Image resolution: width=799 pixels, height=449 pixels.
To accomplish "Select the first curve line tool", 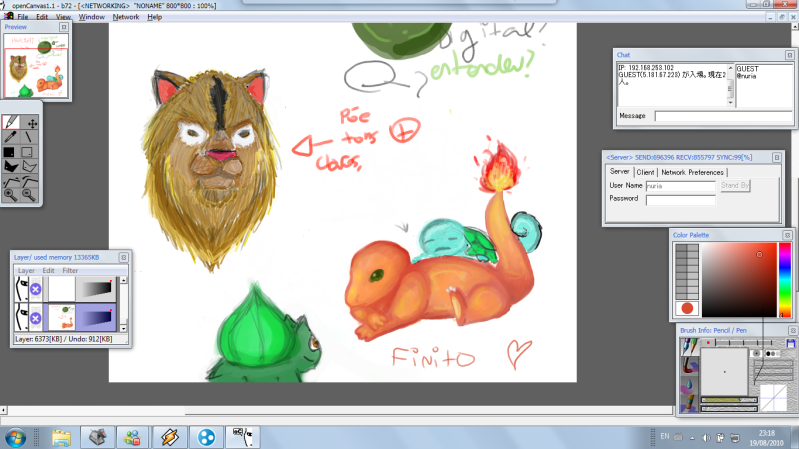I will point(11,181).
